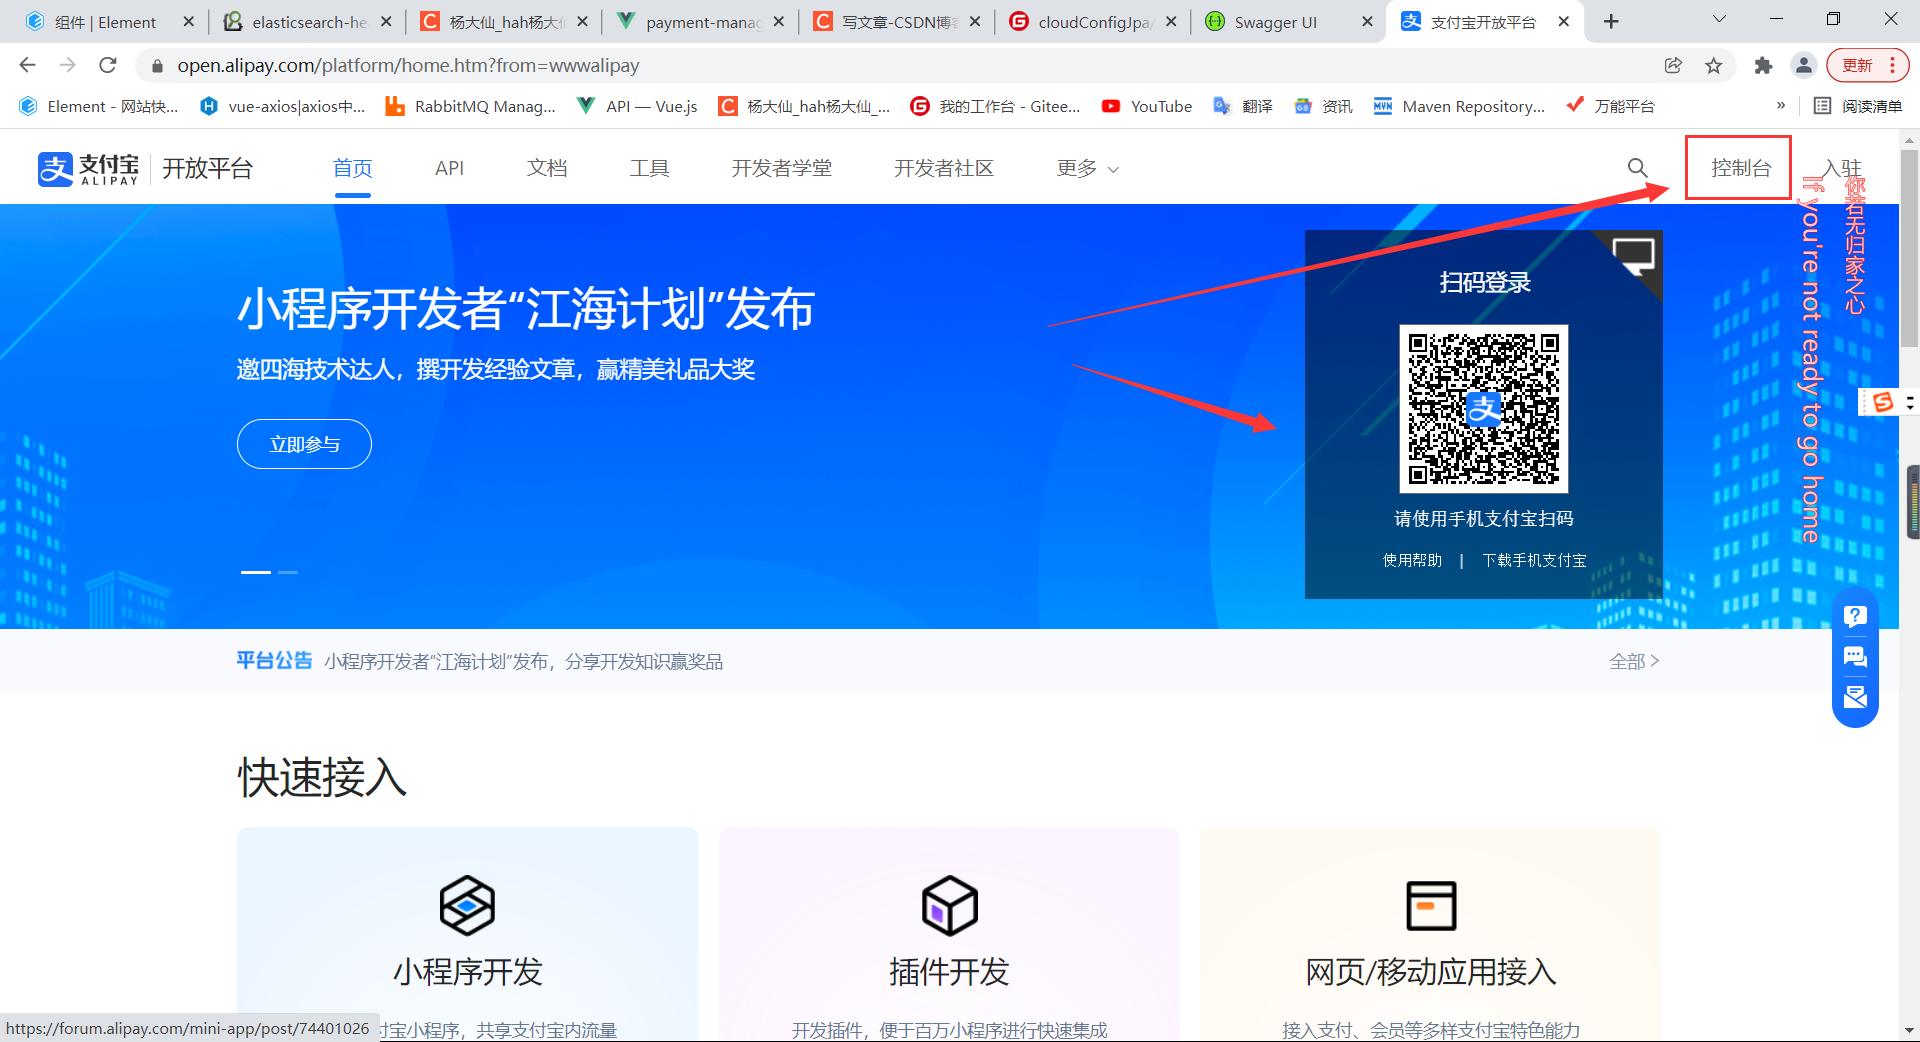
Task: Select the first banner carousel indicator
Action: pyautogui.click(x=256, y=572)
